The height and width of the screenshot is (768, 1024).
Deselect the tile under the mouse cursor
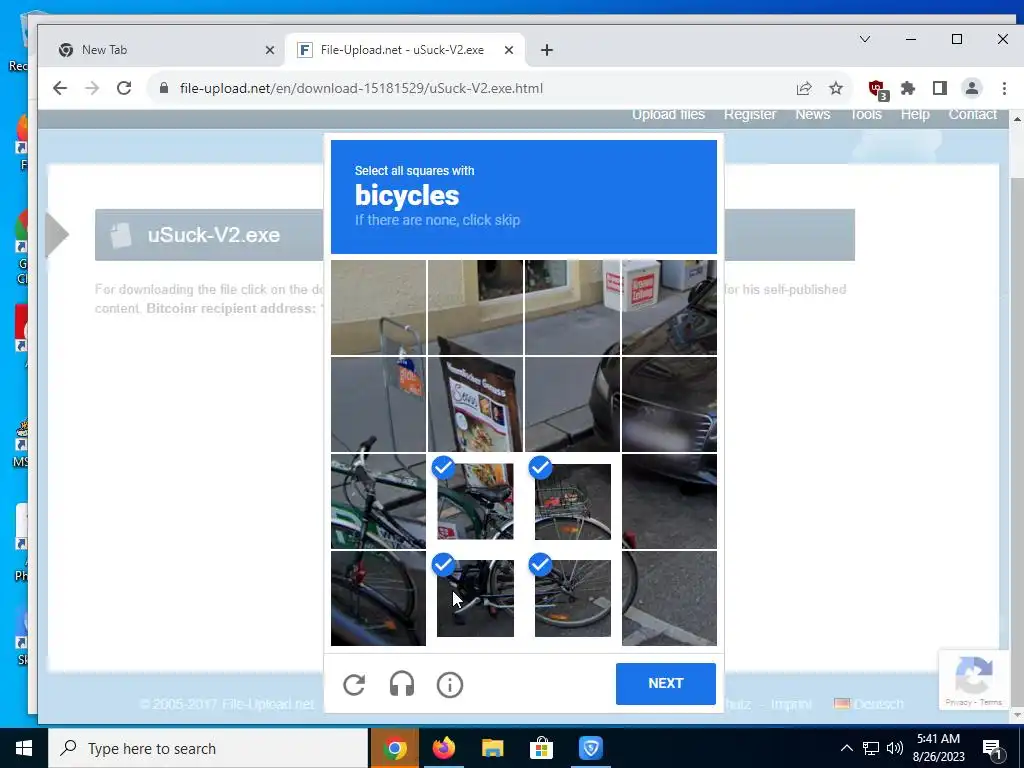[x=475, y=598]
